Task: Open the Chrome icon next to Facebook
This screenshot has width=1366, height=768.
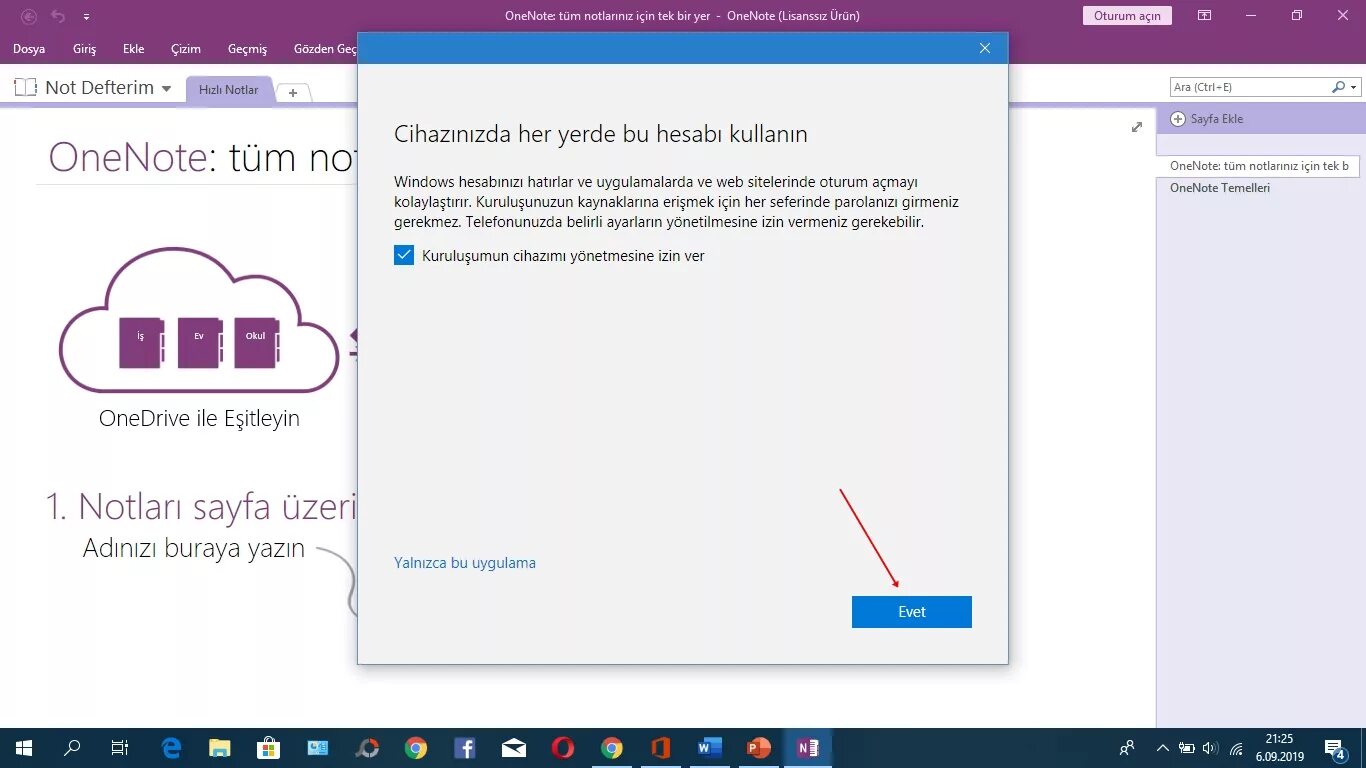Action: click(416, 748)
